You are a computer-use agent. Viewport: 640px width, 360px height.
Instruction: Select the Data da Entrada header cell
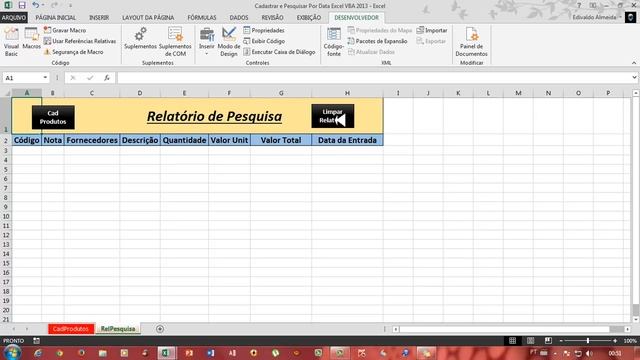347,140
